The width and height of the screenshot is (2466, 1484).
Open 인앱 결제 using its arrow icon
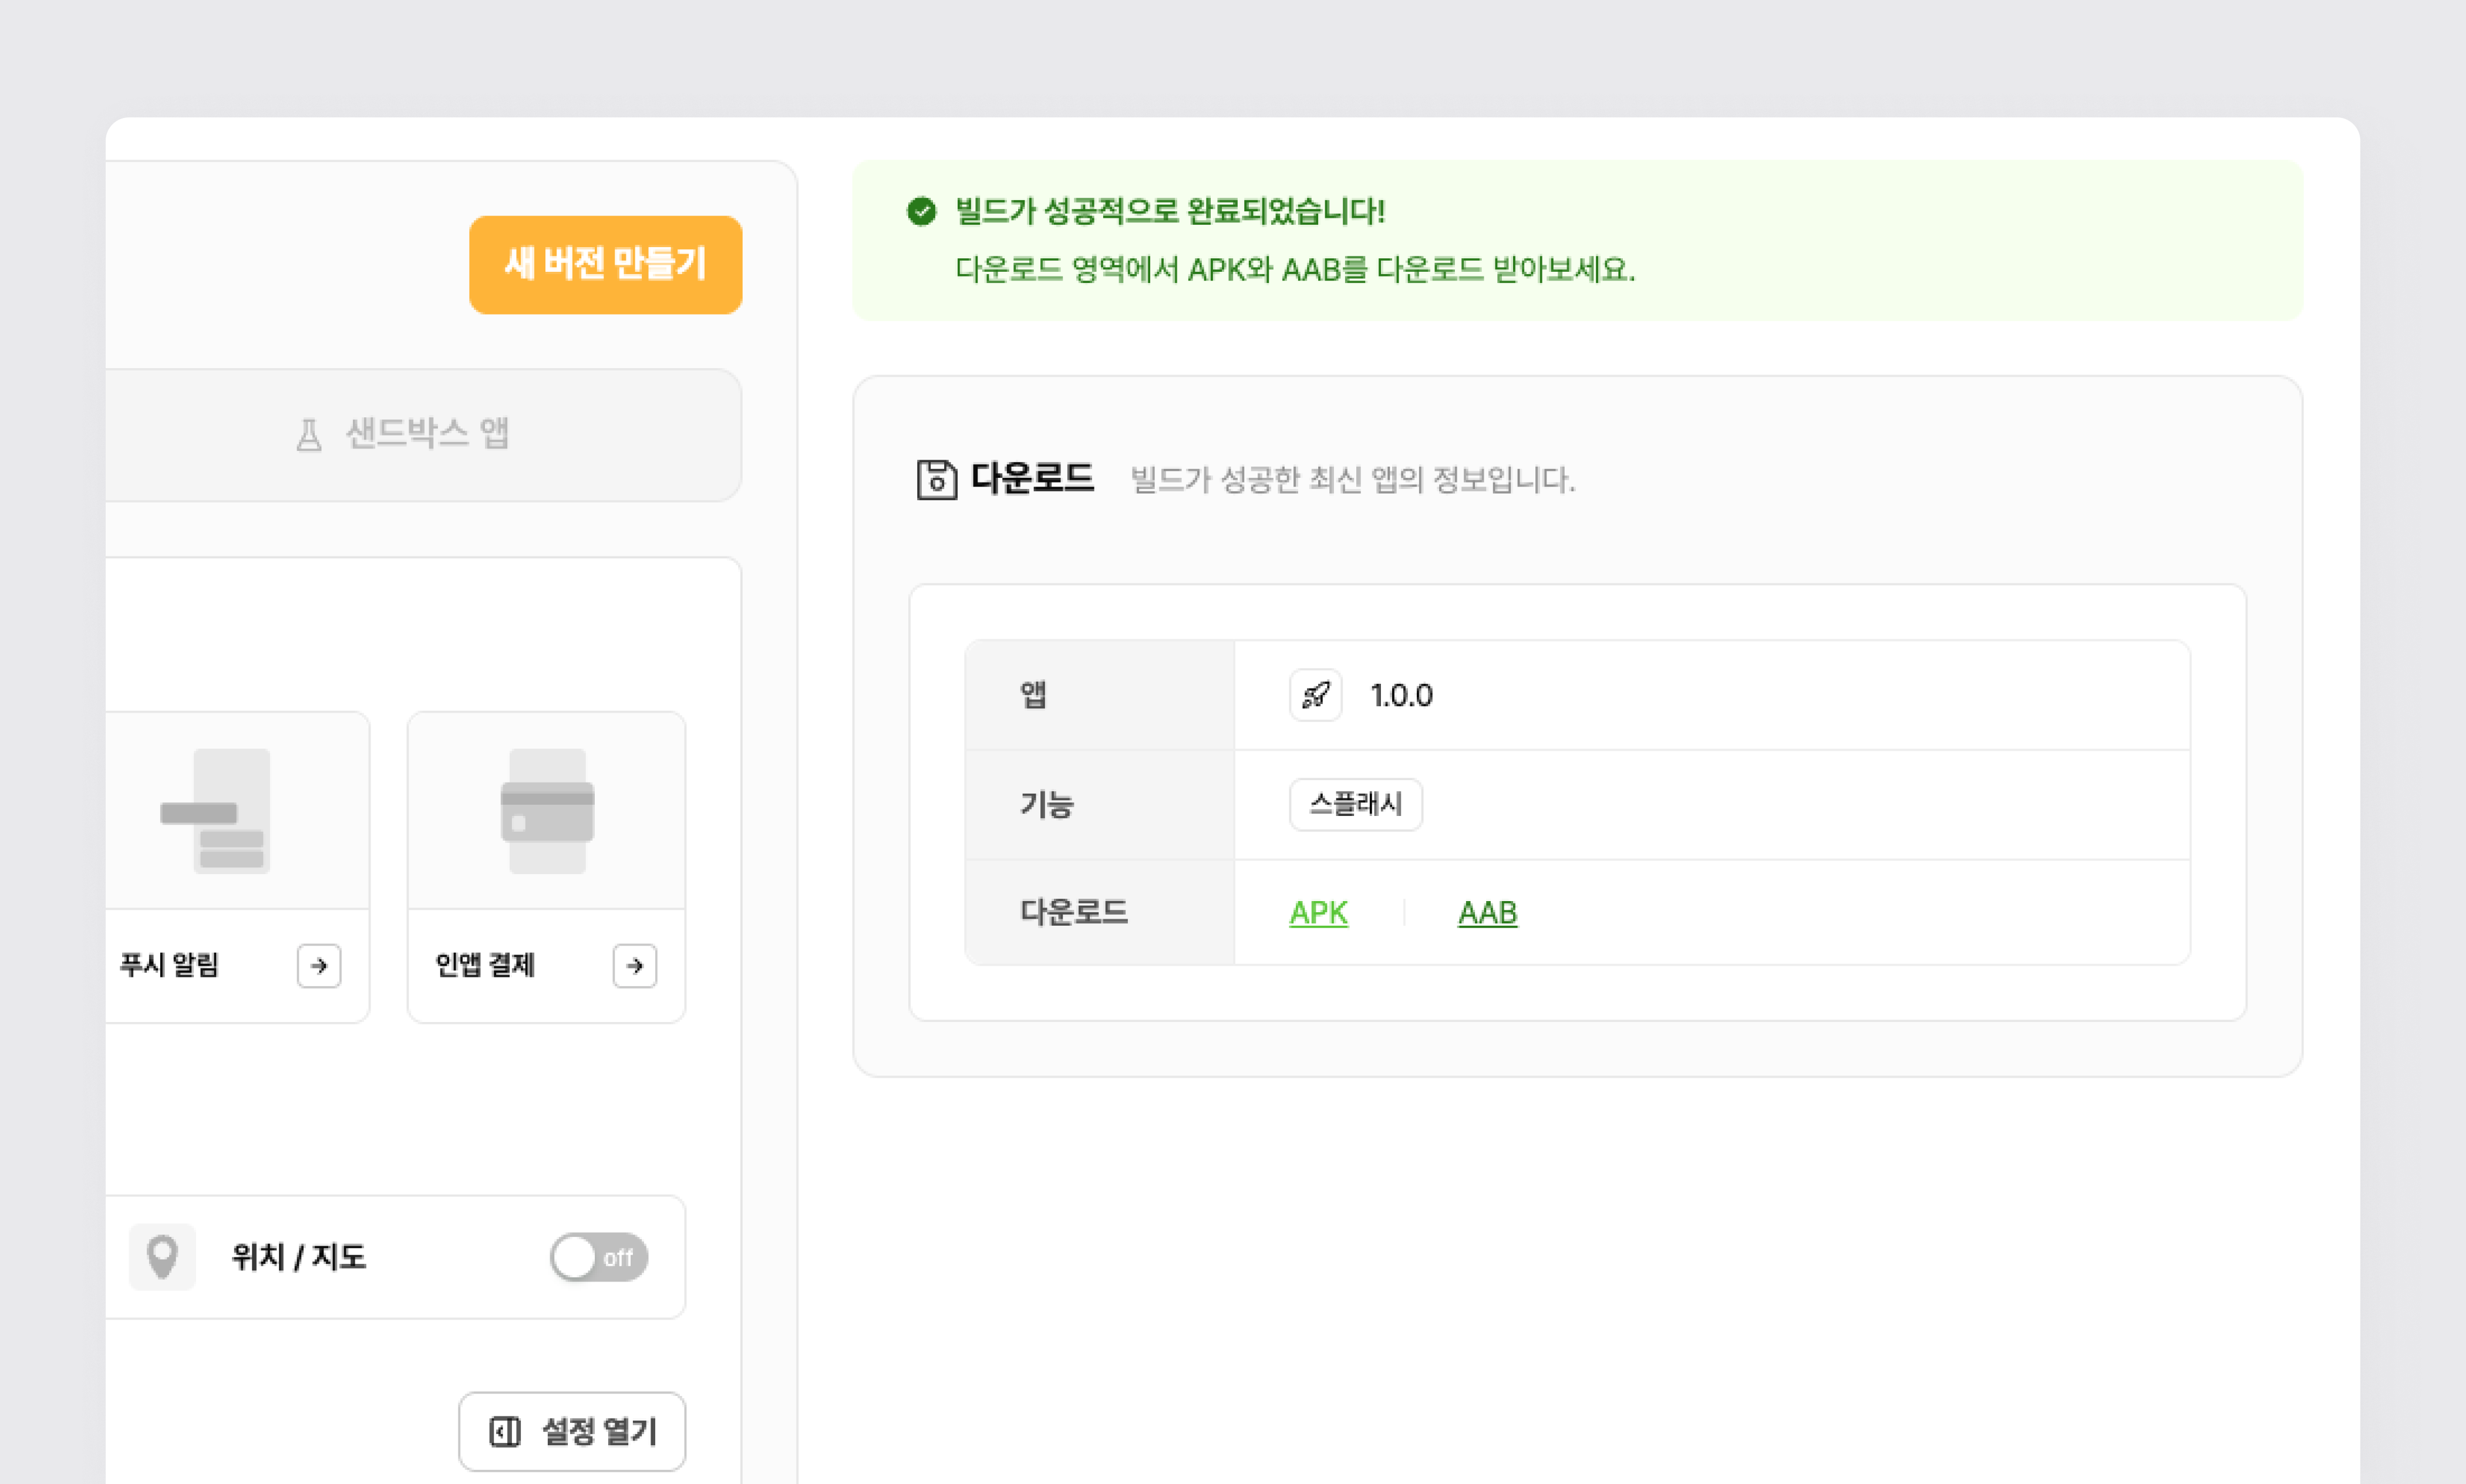[x=634, y=965]
